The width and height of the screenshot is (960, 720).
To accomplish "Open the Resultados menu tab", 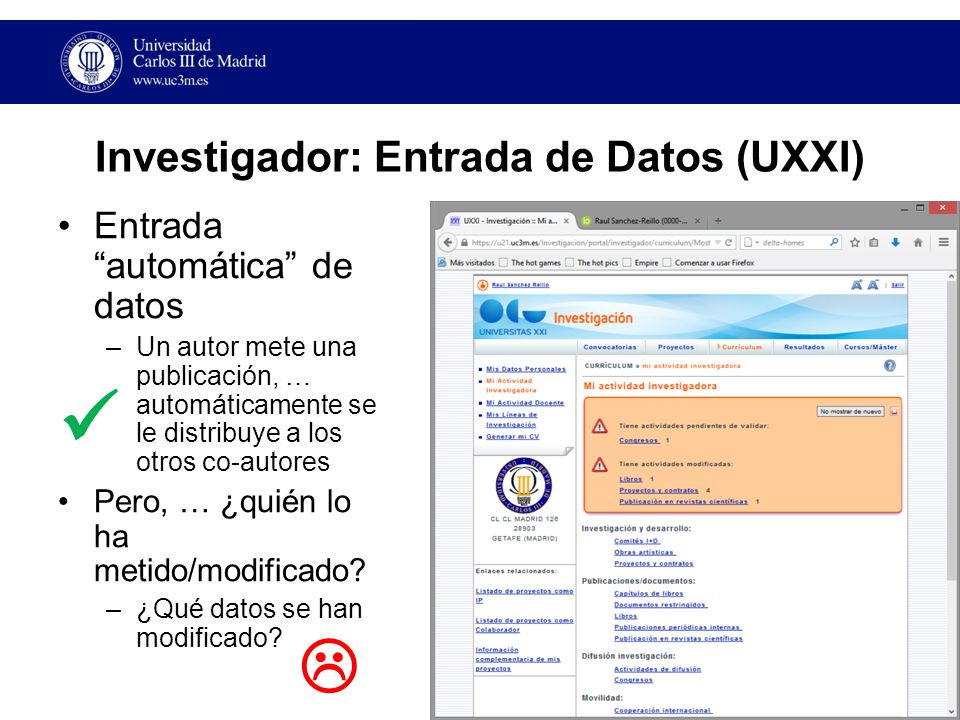I will (804, 347).
